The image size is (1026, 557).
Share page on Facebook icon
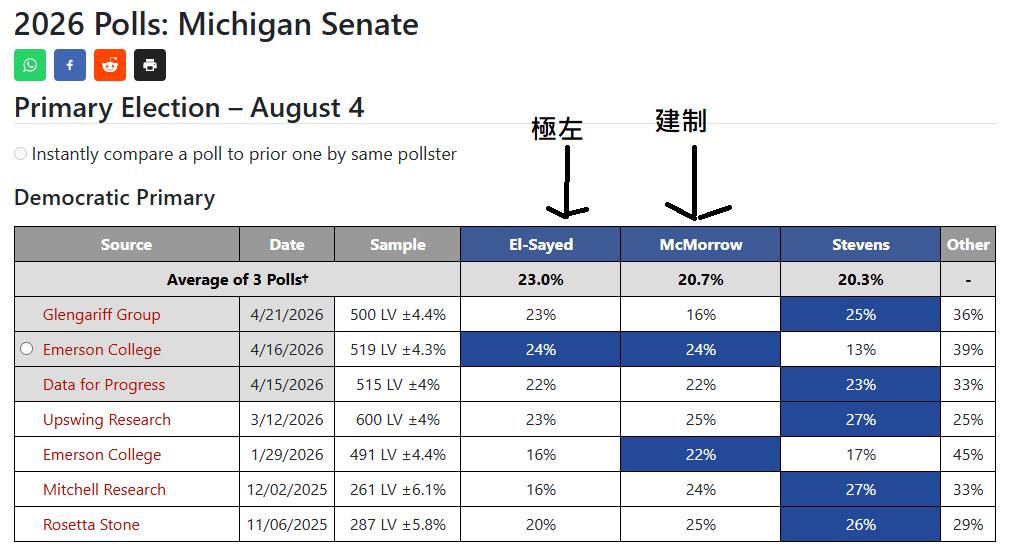click(70, 65)
